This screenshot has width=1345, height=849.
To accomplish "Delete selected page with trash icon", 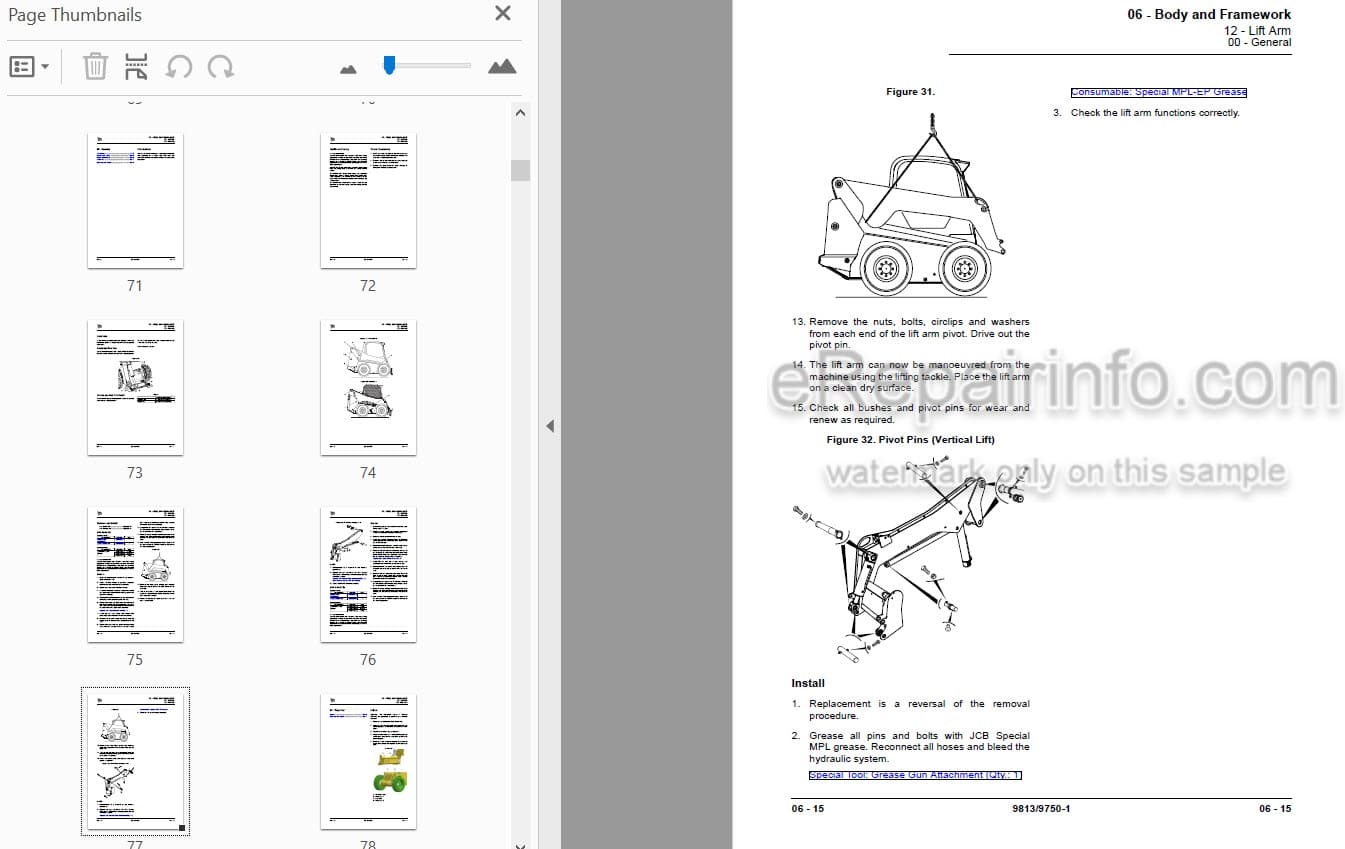I will [95, 67].
